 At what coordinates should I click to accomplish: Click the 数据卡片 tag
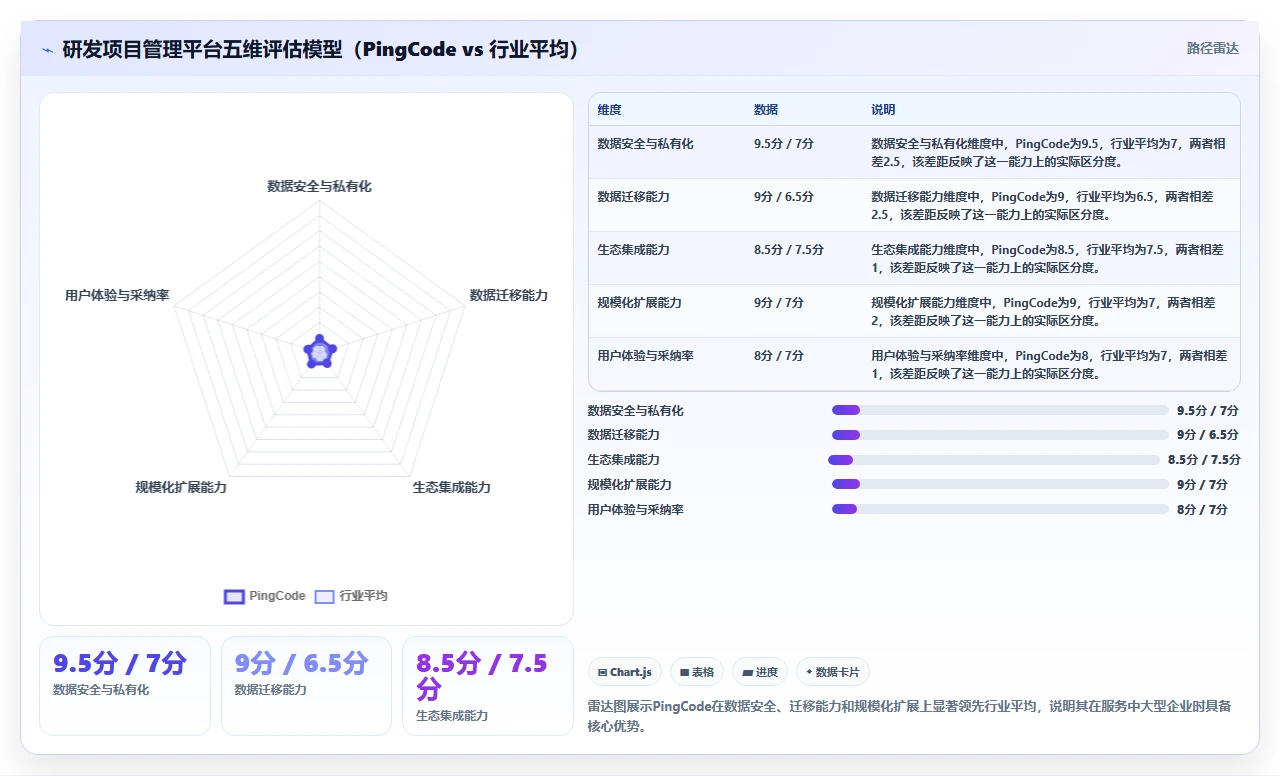[832, 672]
